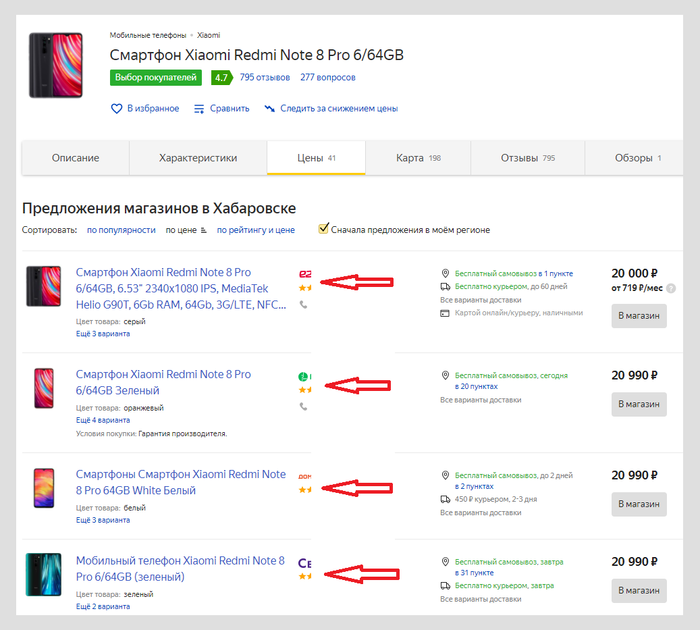
Task: Click pickup pin icon in 31 пункте offer
Action: point(445,562)
